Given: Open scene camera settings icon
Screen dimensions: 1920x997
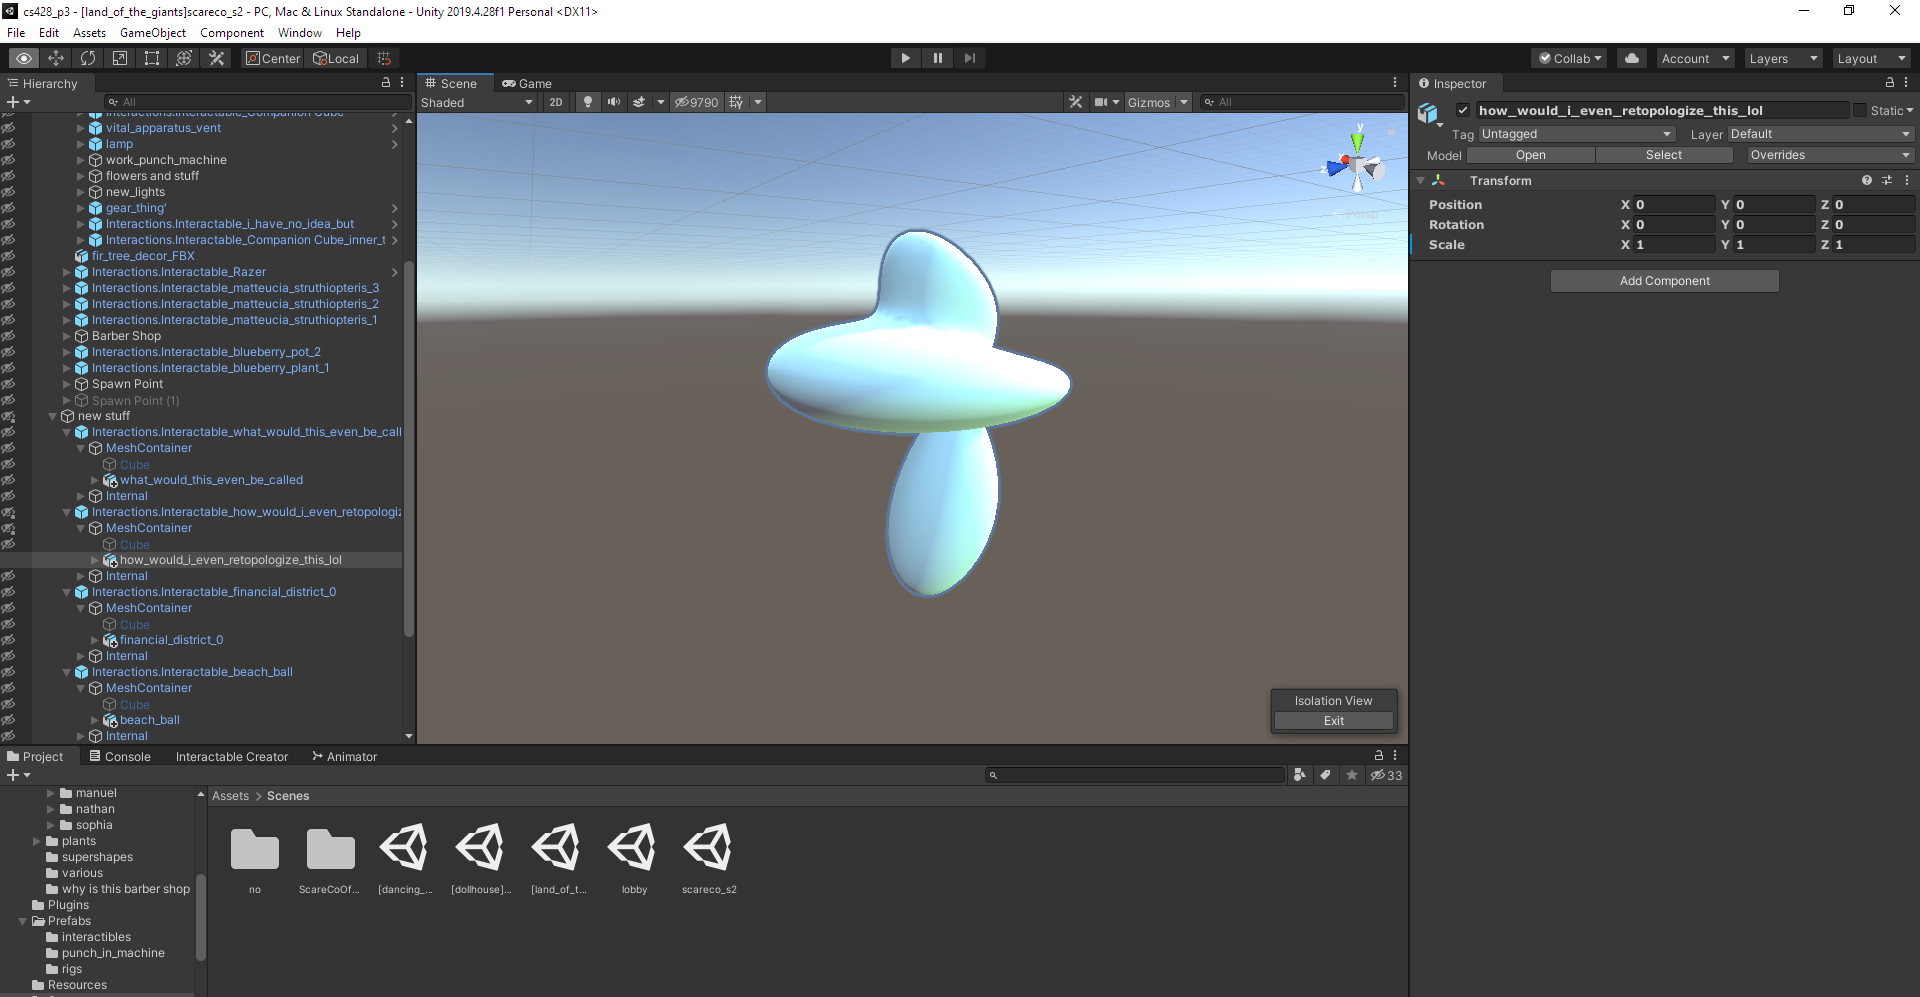Looking at the screenshot, I should click(x=1101, y=102).
